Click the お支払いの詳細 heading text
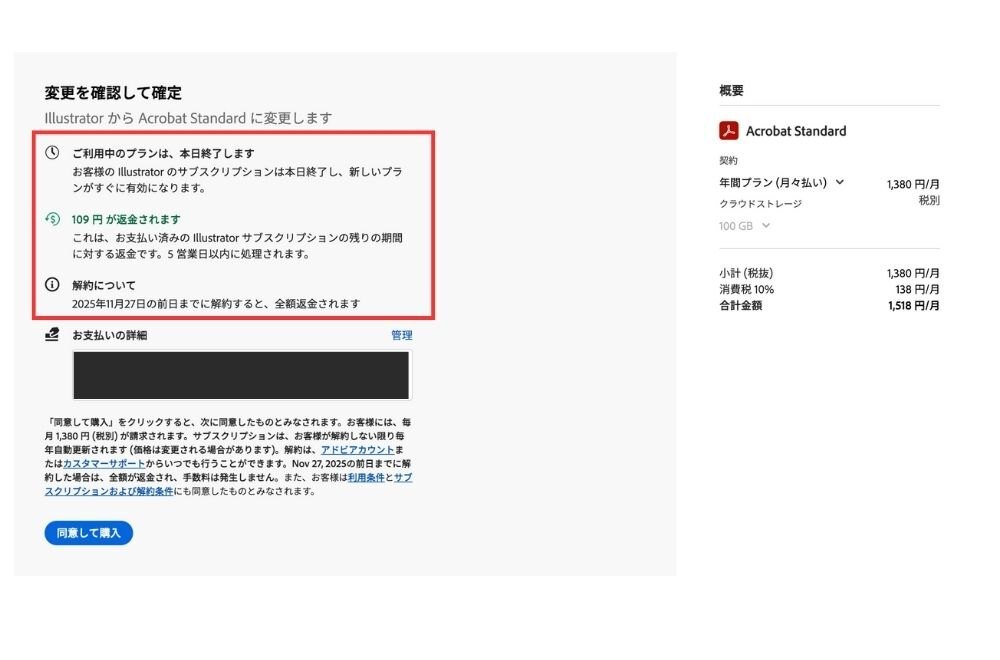The width and height of the screenshot is (1000, 660). (109, 335)
